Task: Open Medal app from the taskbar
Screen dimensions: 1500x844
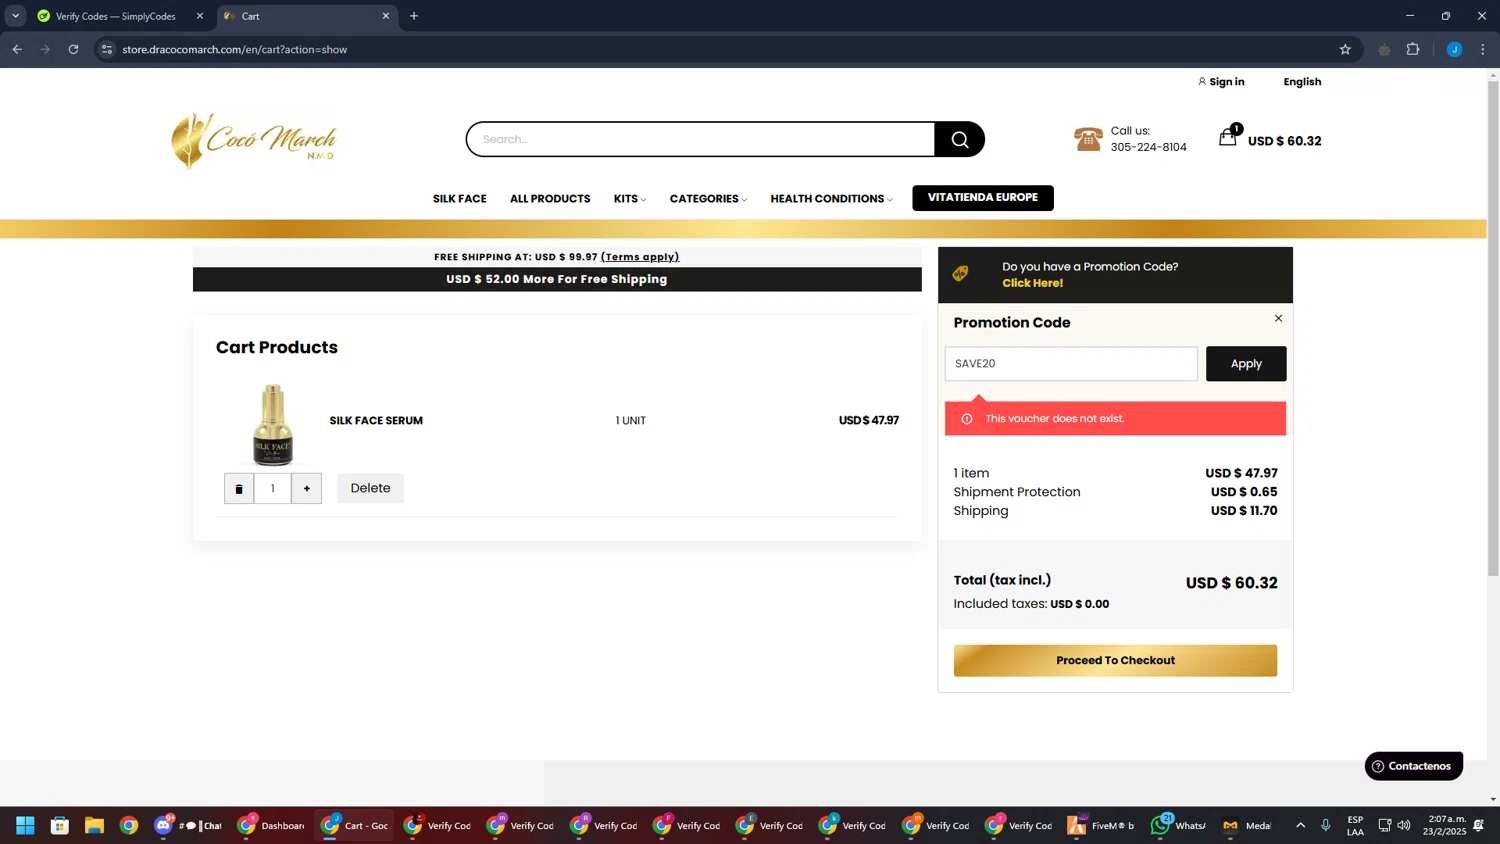Action: [1248, 825]
